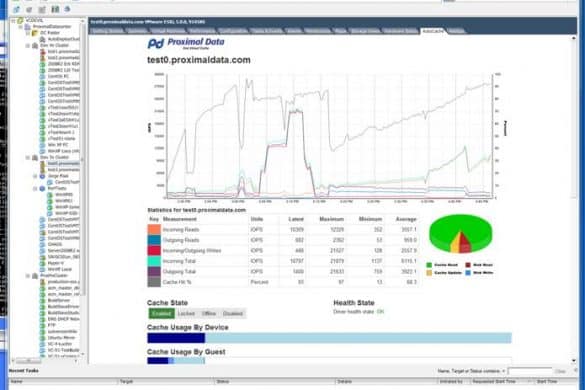Click the content pane scroll-down arrow
Image resolution: width=585 pixels, height=390 pixels.
tap(573, 361)
